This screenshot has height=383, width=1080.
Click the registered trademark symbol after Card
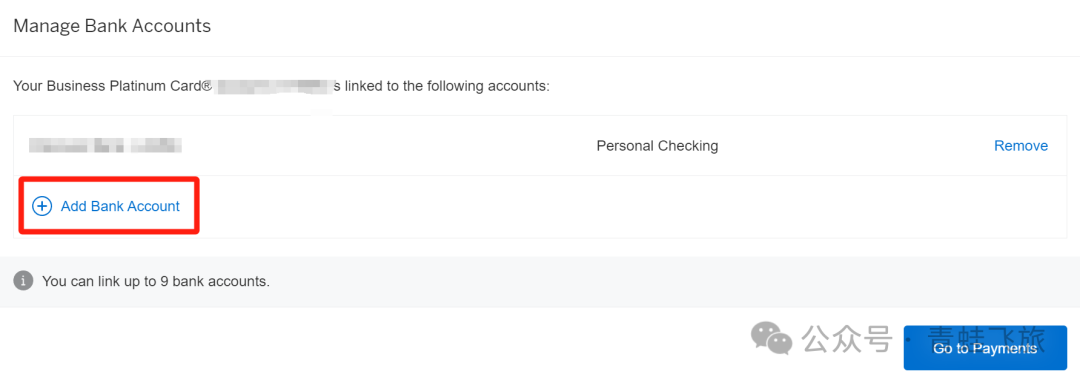coord(205,85)
